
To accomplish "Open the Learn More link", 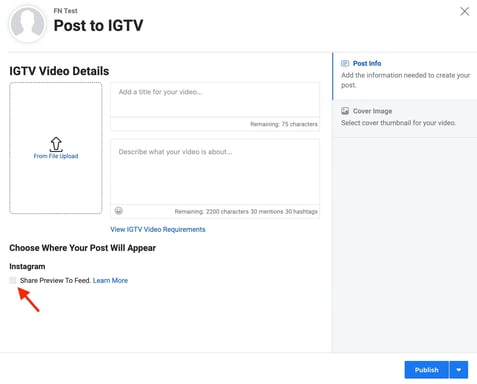I will tap(110, 280).
